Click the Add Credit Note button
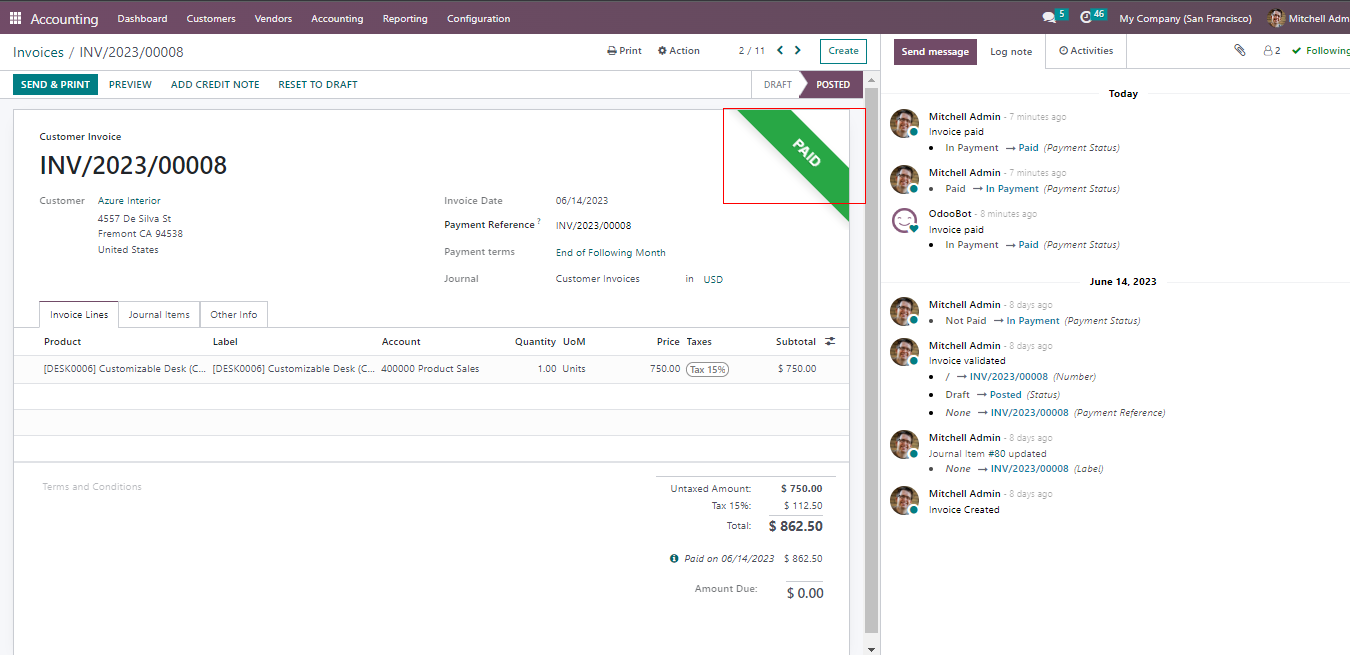 pyautogui.click(x=215, y=85)
